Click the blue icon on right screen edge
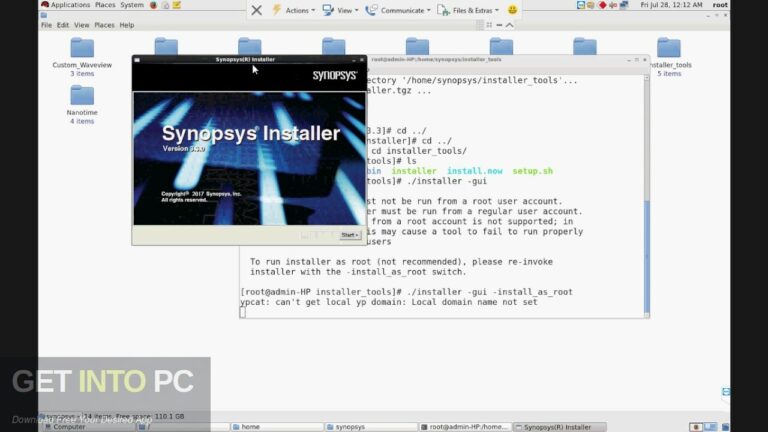 [726, 391]
